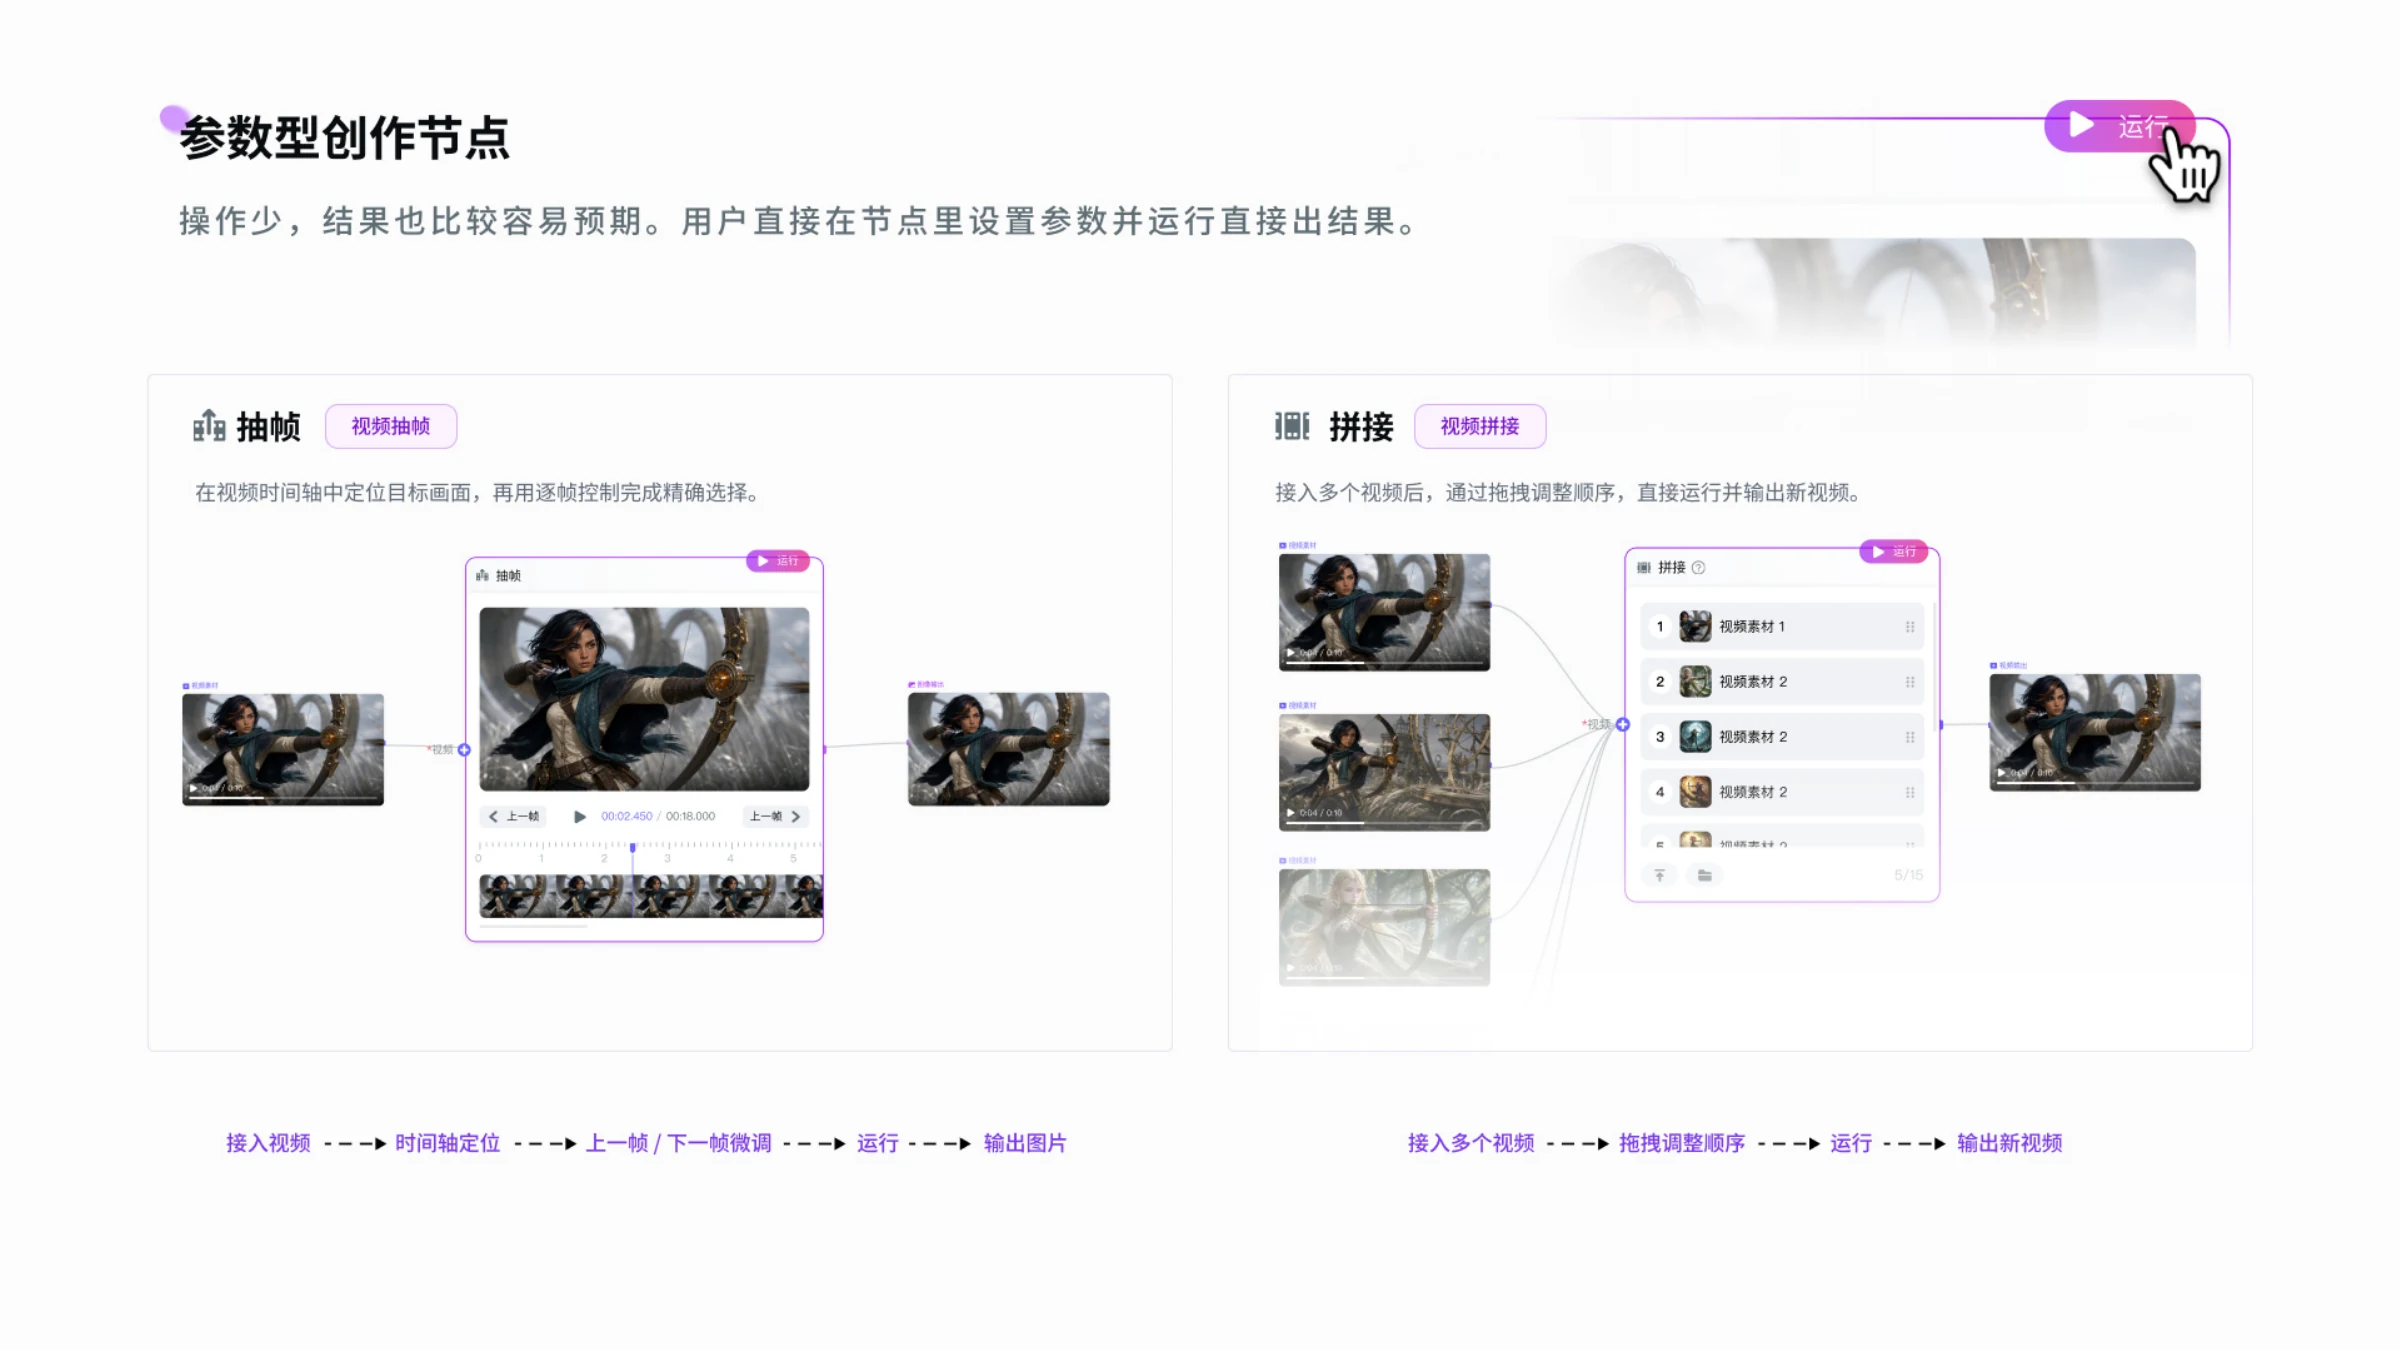Click the 输出图片 step label
The width and height of the screenshot is (2400, 1350).
click(x=1025, y=1143)
